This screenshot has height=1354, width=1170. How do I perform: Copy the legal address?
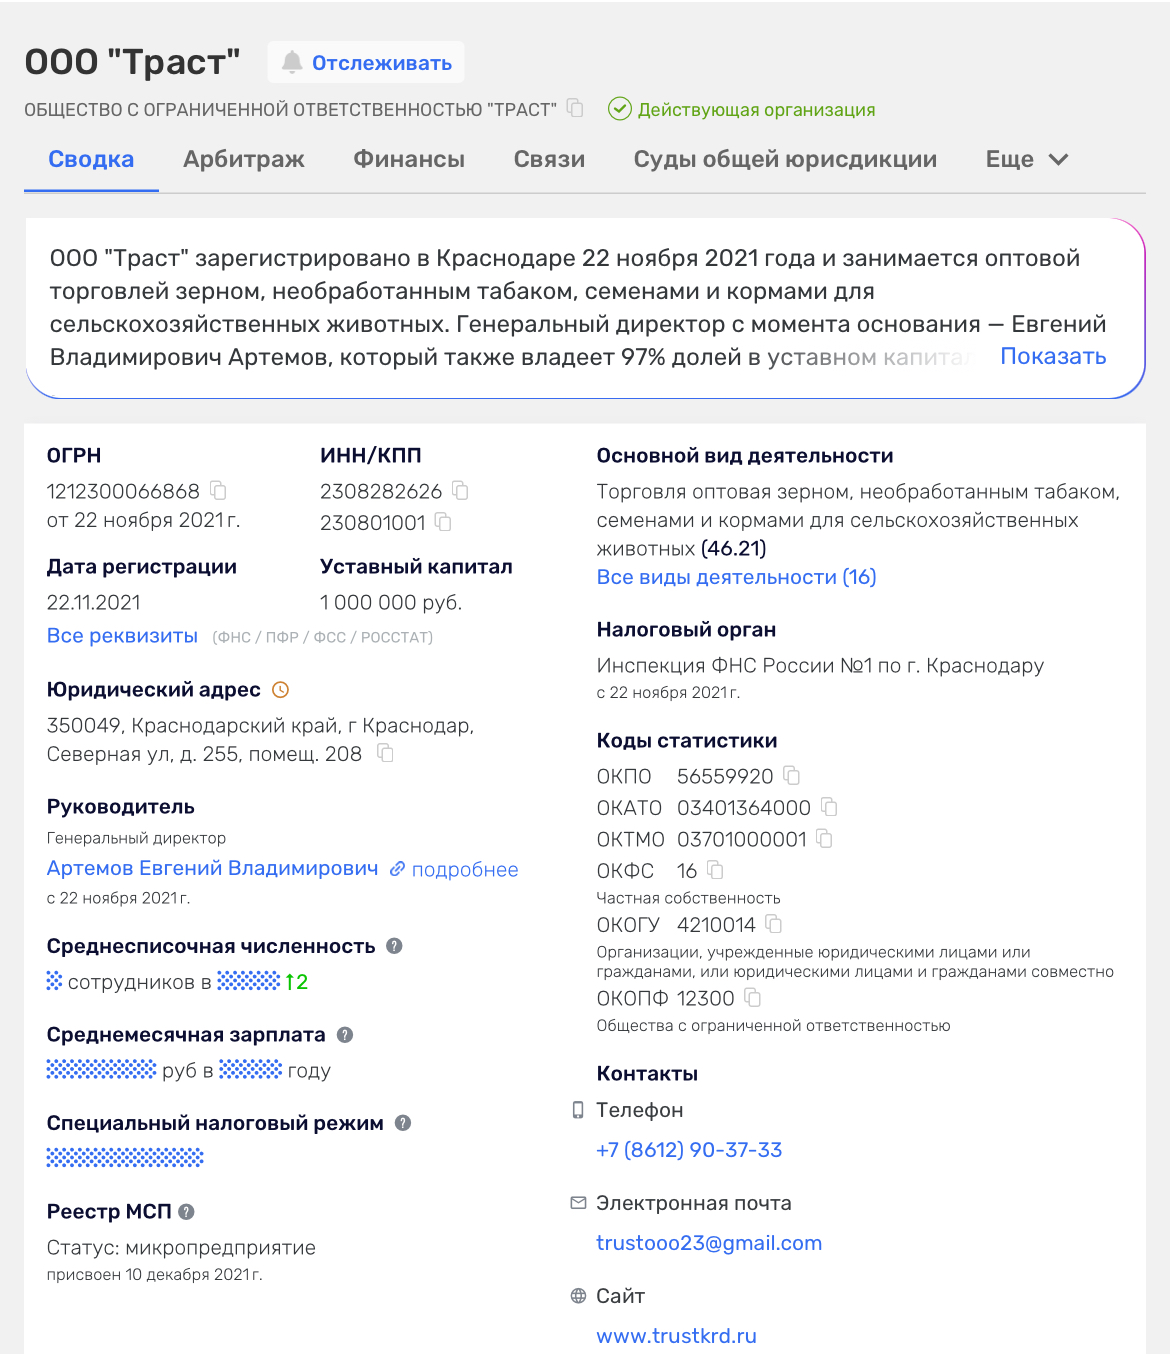(385, 754)
